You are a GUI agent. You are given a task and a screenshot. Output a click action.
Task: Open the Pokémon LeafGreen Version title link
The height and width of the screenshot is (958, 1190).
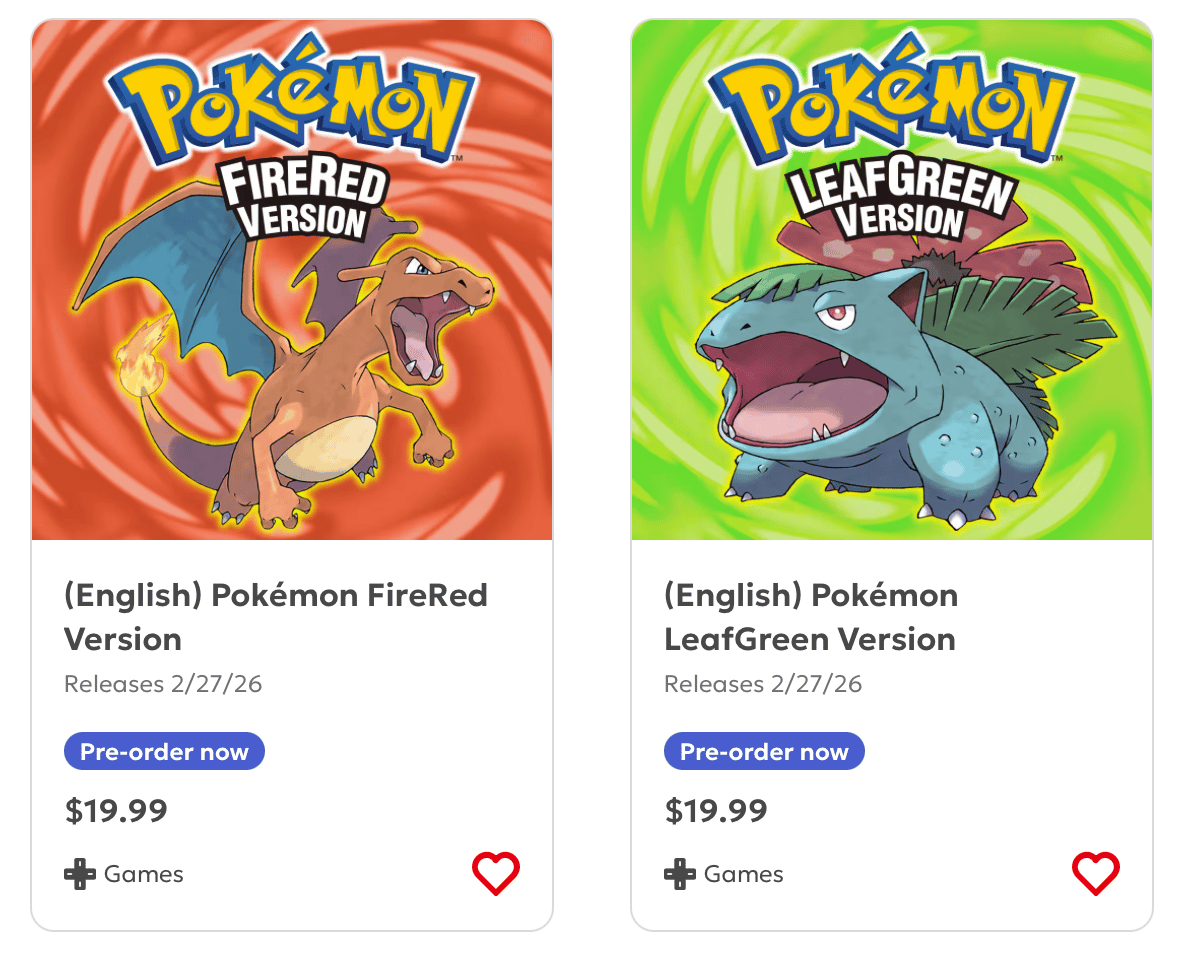(x=810, y=617)
